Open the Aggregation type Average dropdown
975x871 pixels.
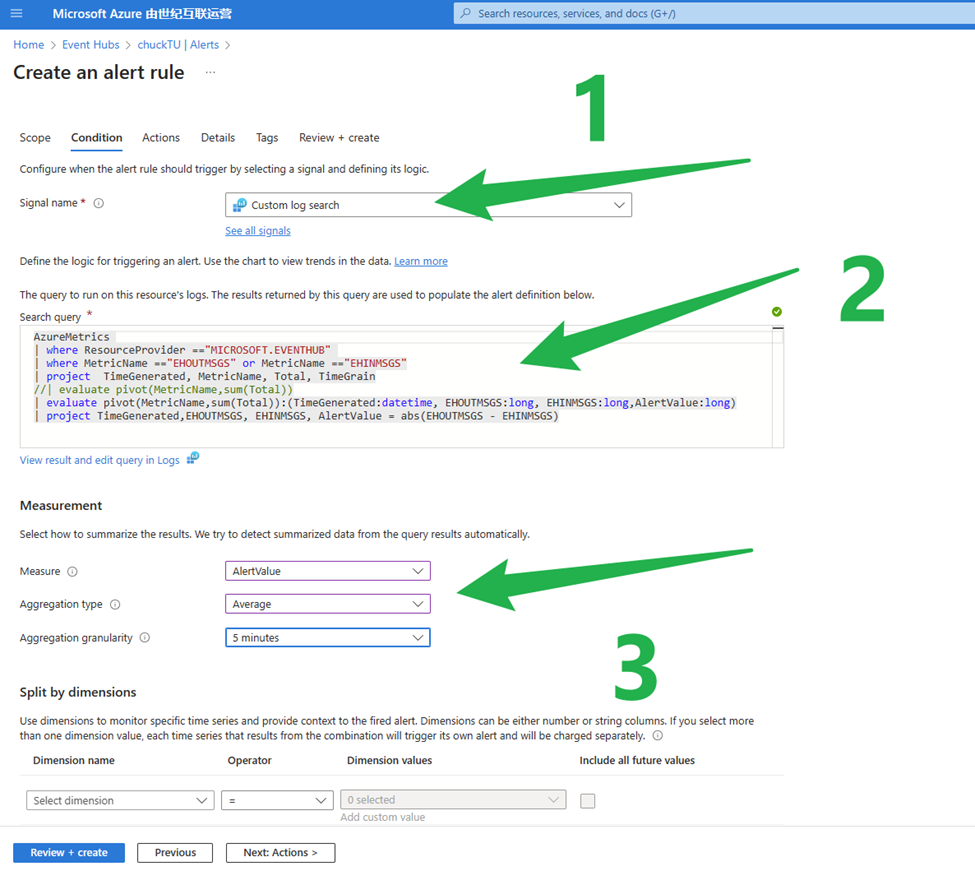(x=327, y=604)
